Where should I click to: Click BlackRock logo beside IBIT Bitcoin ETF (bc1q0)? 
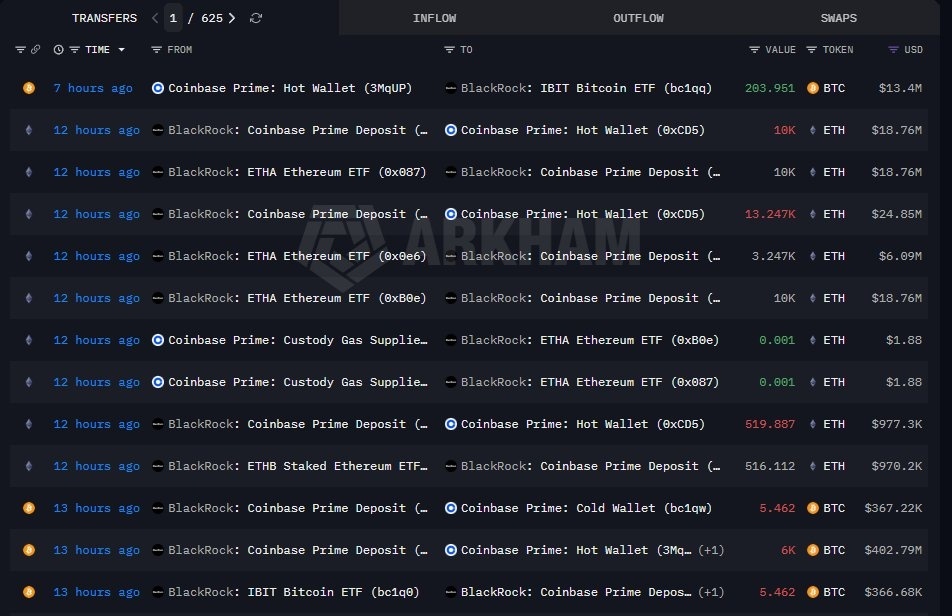pos(158,592)
